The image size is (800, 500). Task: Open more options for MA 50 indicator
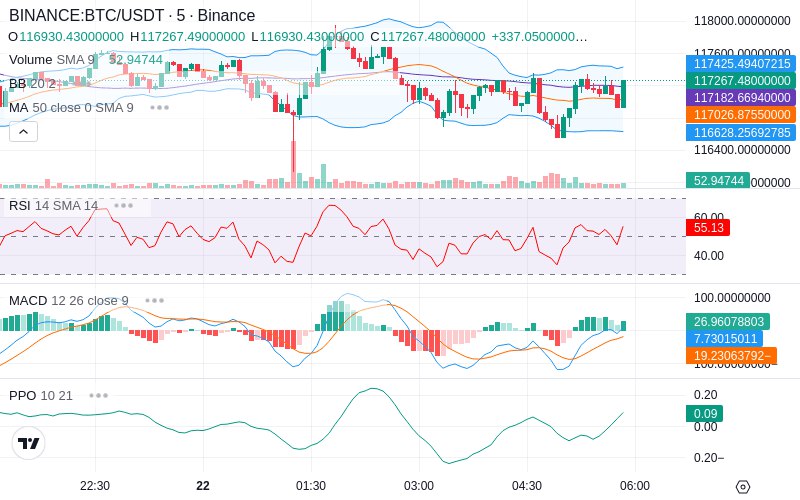pyautogui.click(x=159, y=108)
